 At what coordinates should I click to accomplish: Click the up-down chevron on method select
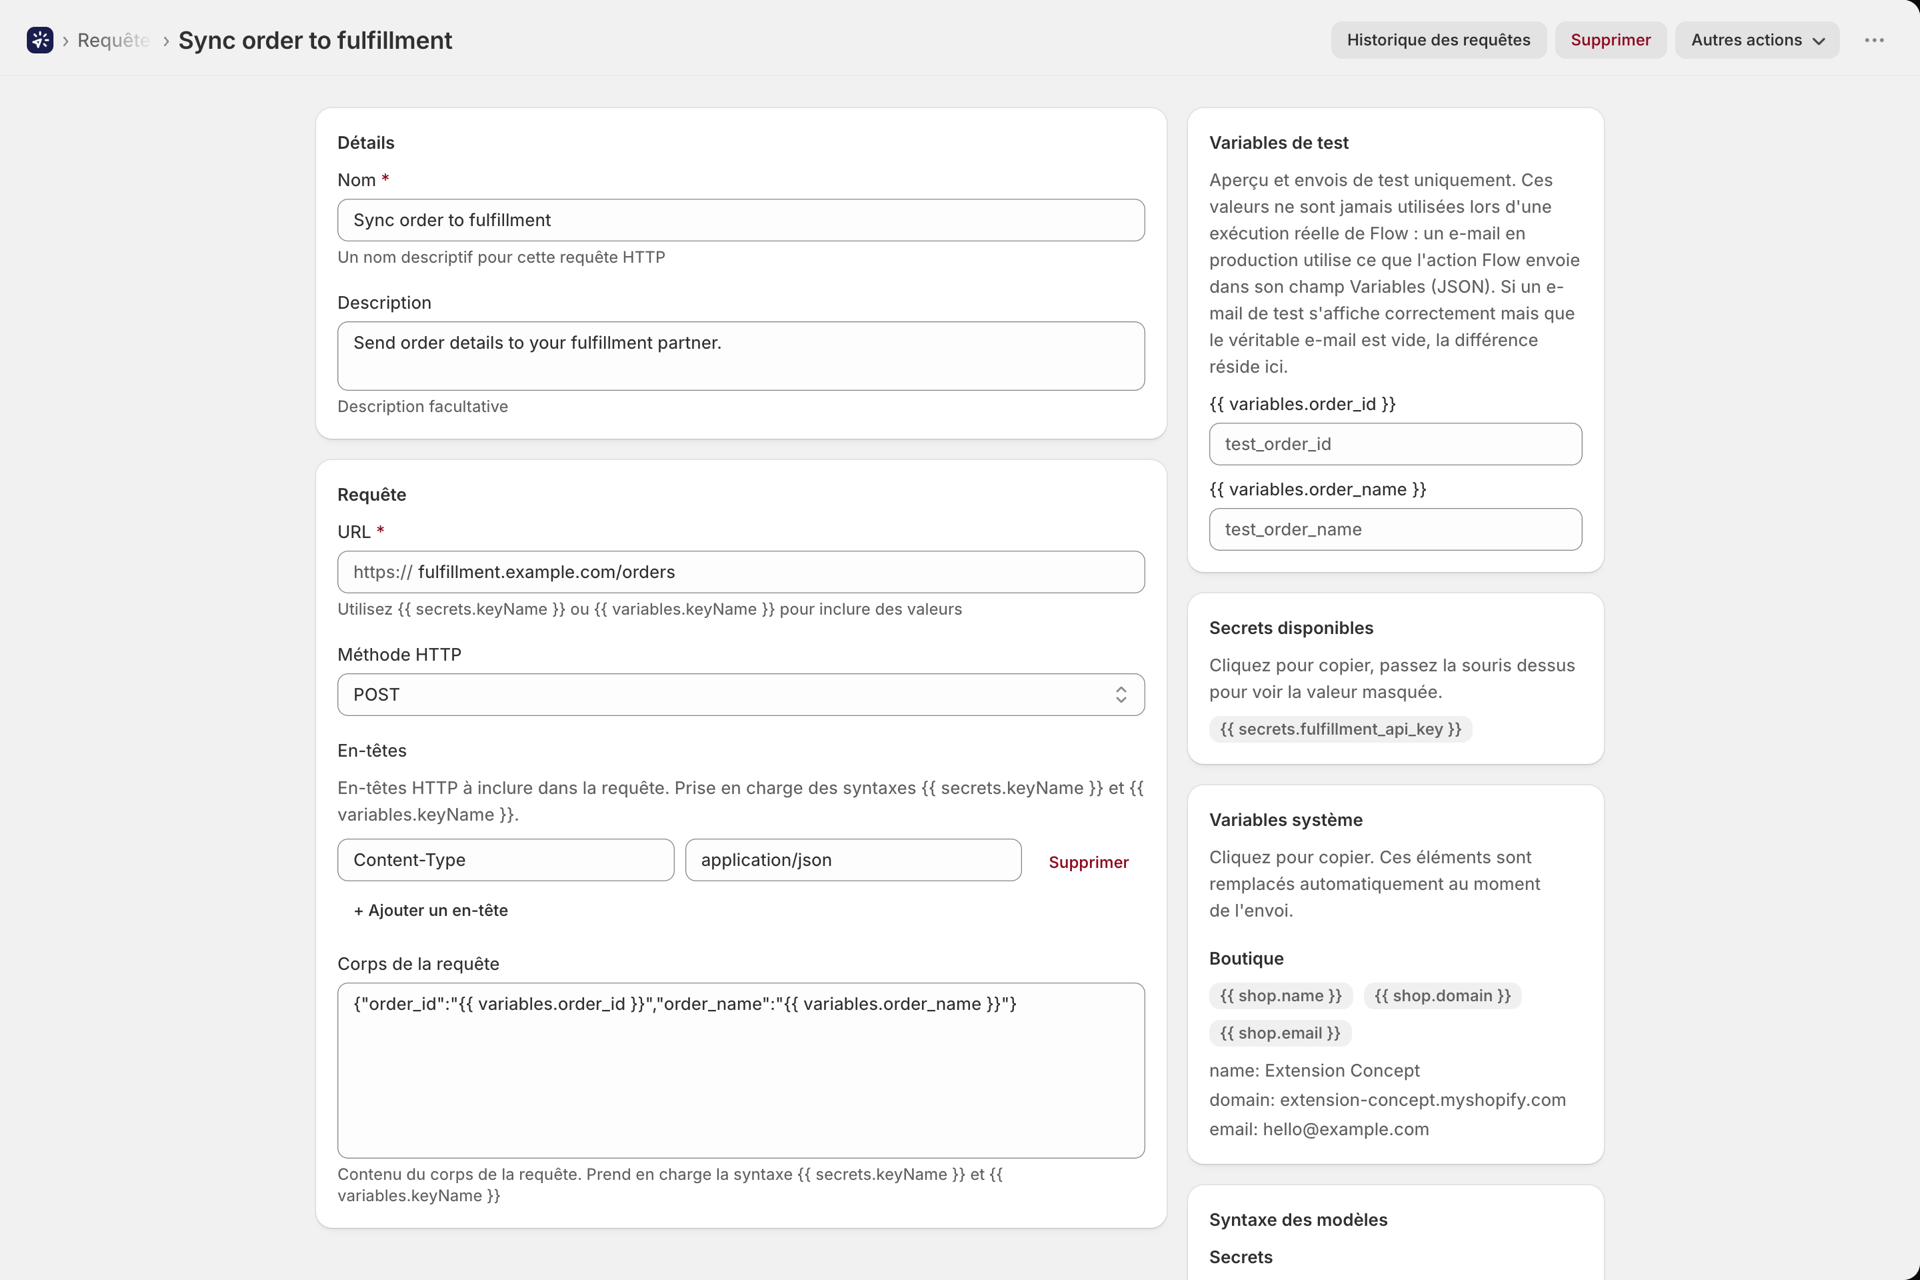1121,695
